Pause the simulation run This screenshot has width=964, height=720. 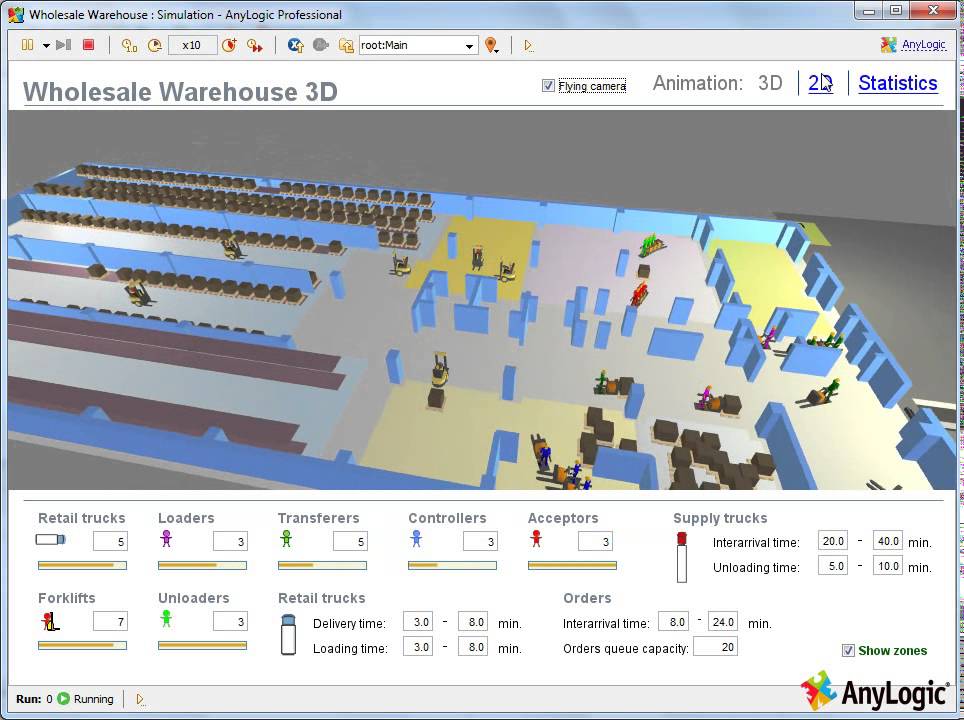(28, 45)
